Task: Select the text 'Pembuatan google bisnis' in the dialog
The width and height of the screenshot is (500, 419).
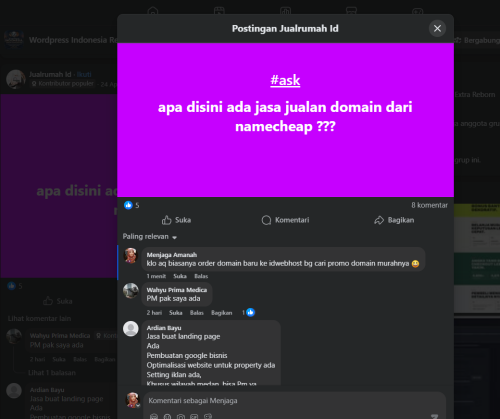Action: [x=187, y=355]
